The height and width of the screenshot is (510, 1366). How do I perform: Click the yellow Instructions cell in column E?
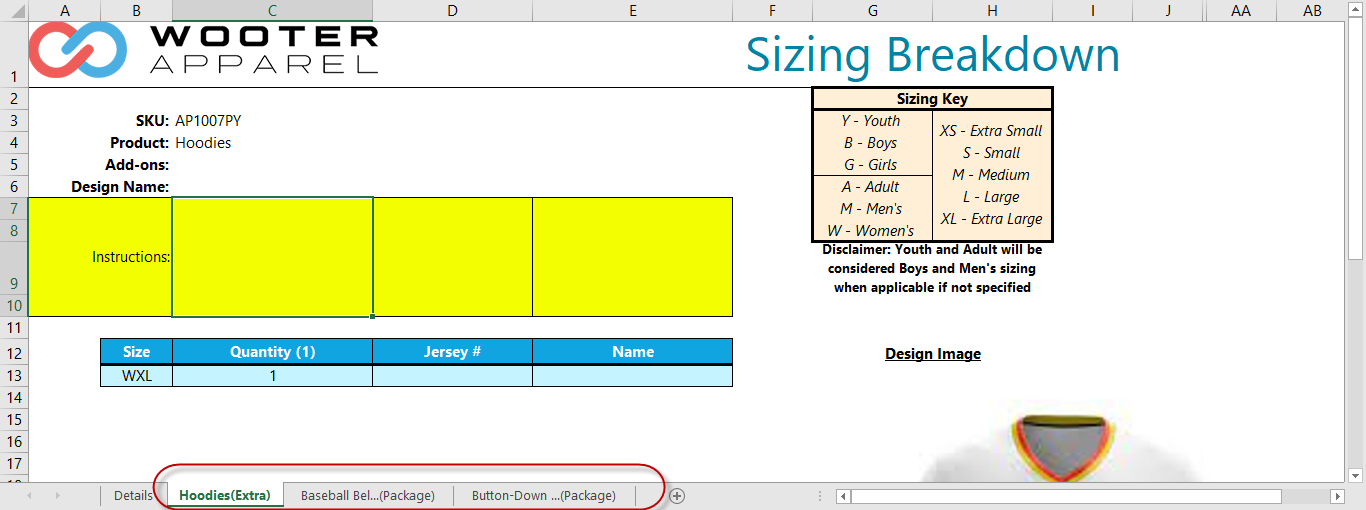[632, 257]
